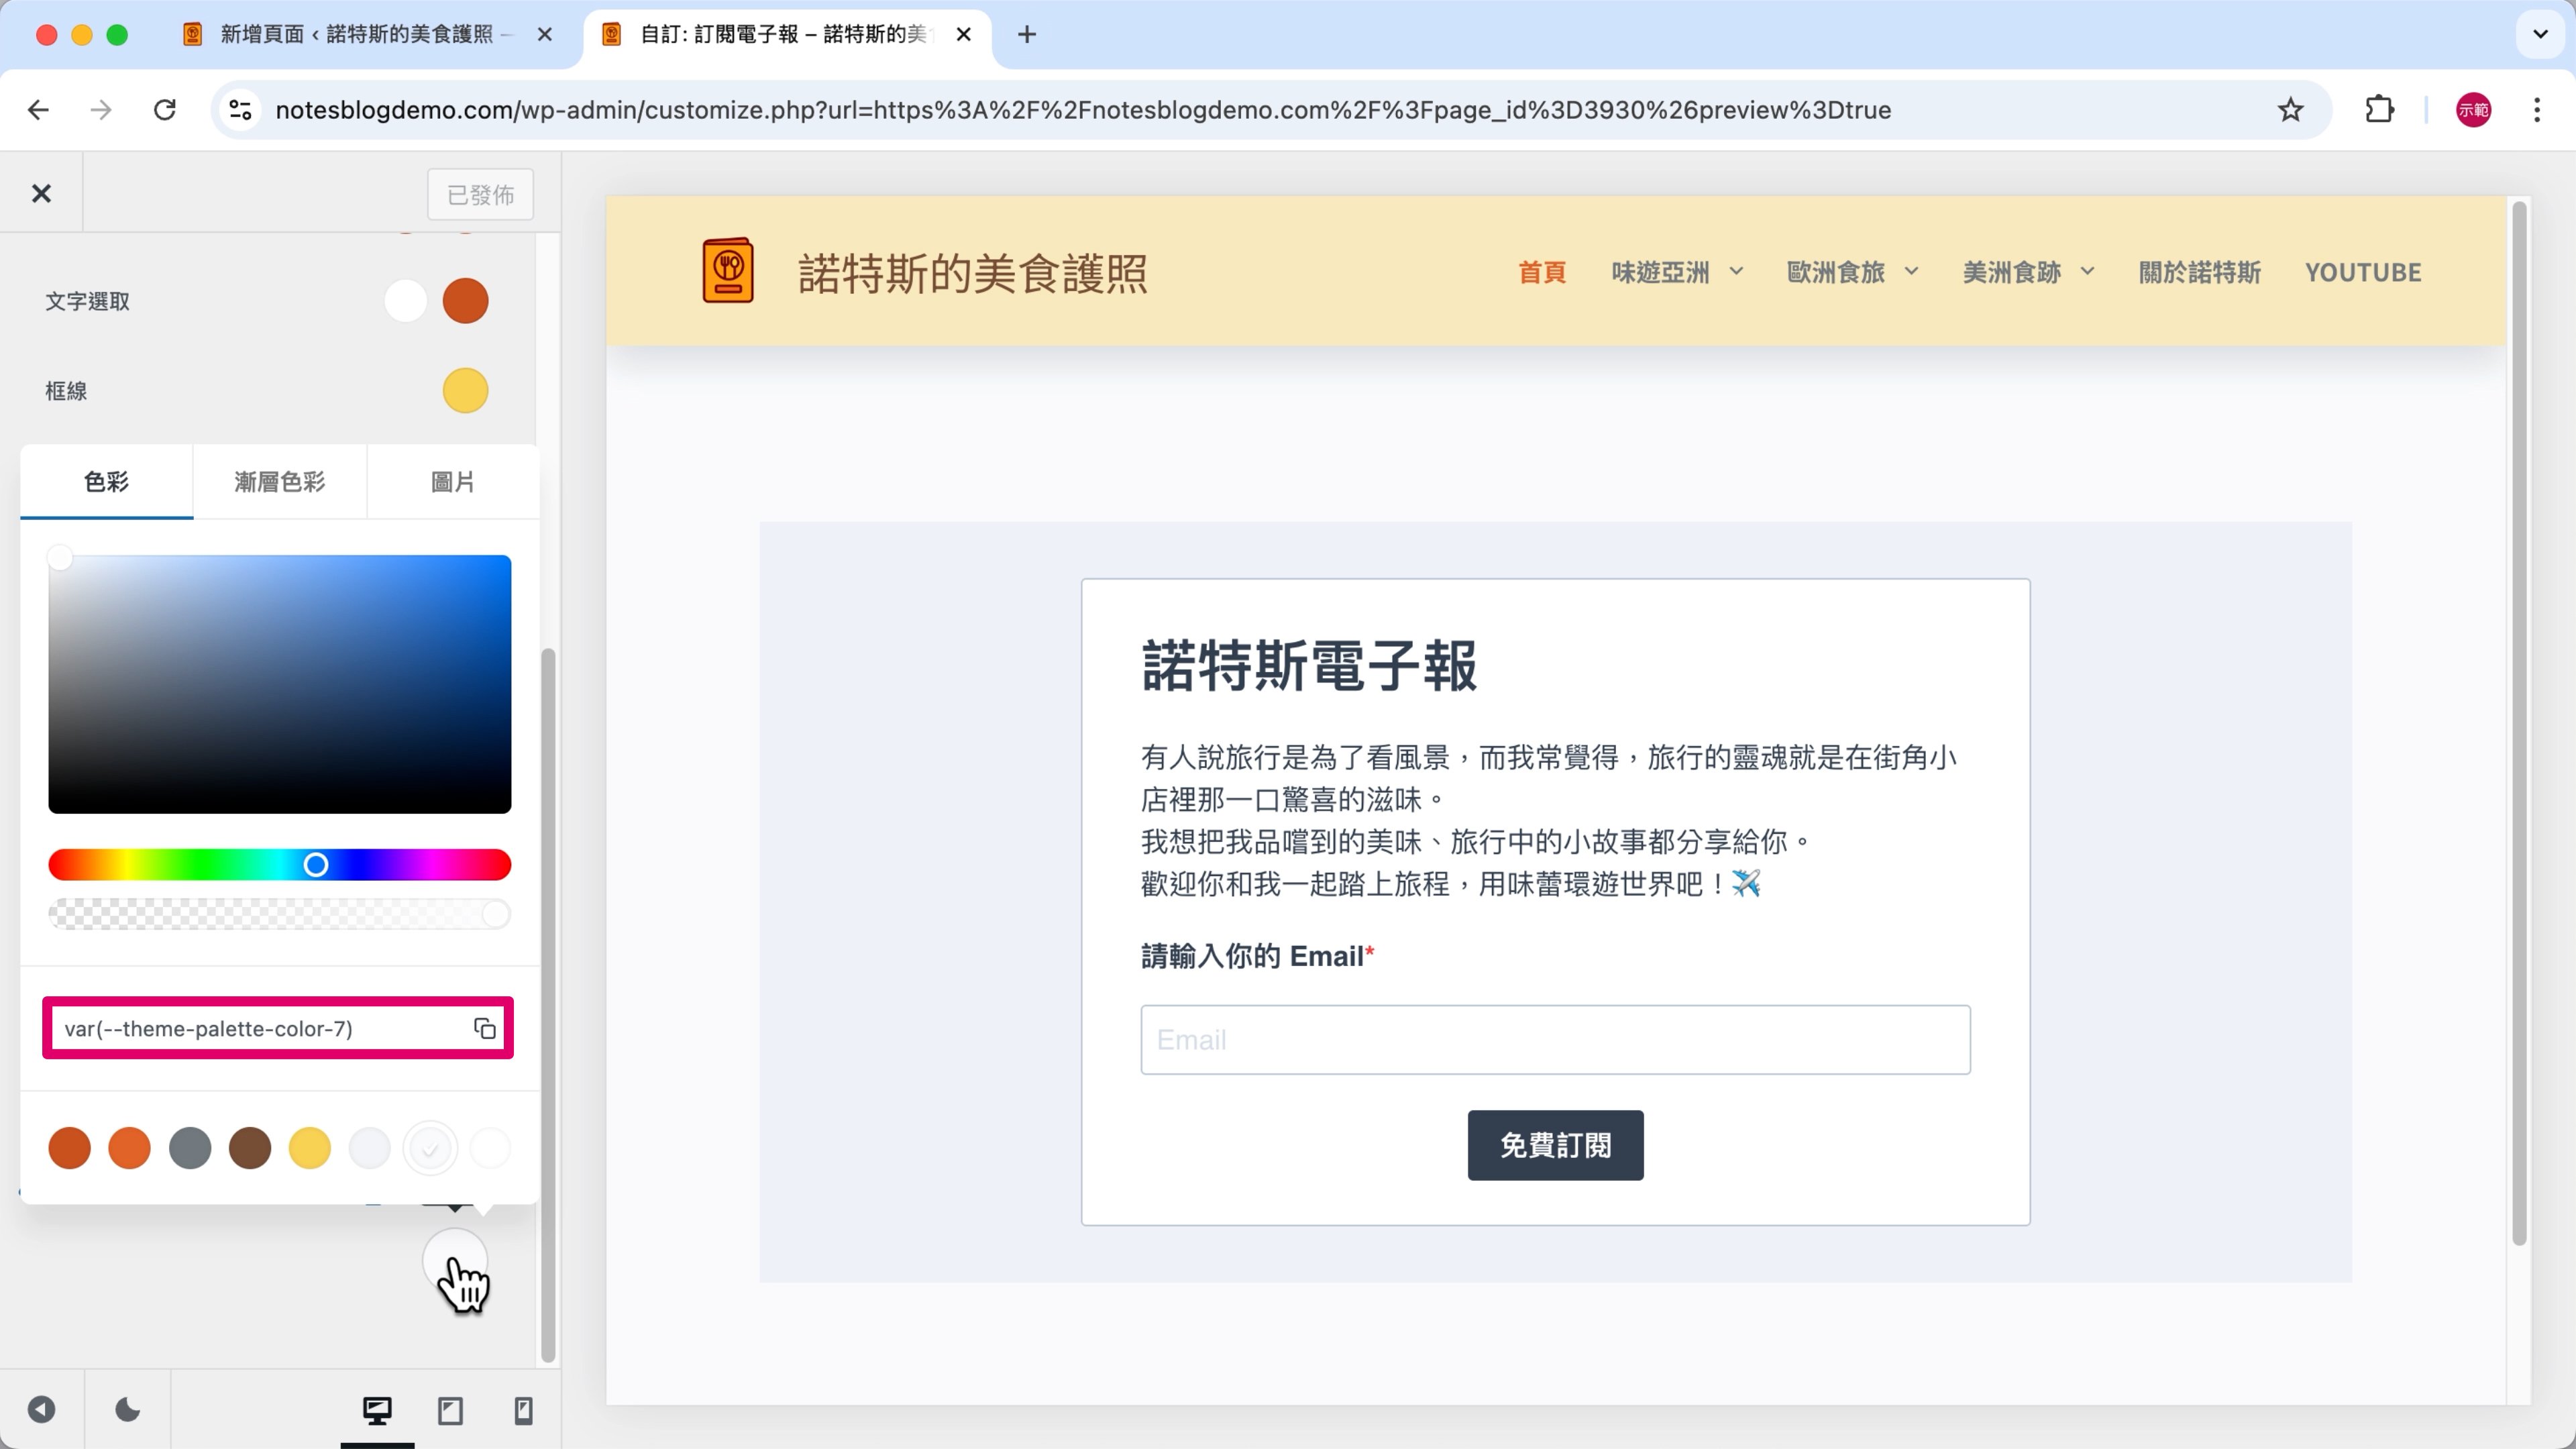
Task: Expand 味遊亞洲 menu dropdown
Action: (1737, 271)
